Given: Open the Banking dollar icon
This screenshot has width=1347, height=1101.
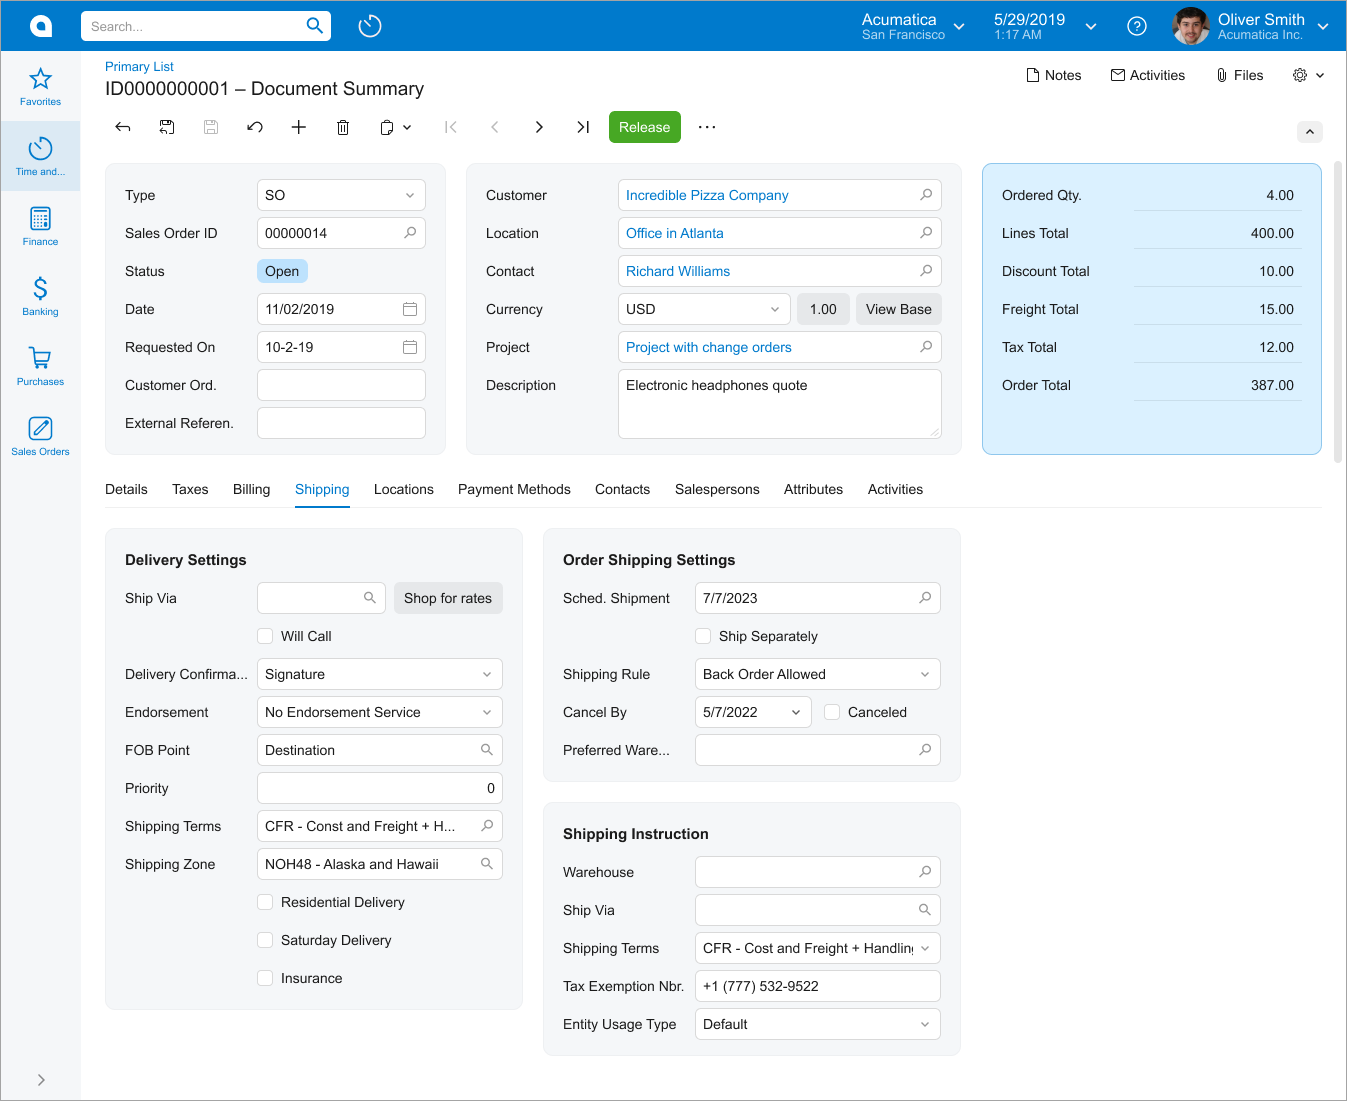Looking at the screenshot, I should click(40, 296).
